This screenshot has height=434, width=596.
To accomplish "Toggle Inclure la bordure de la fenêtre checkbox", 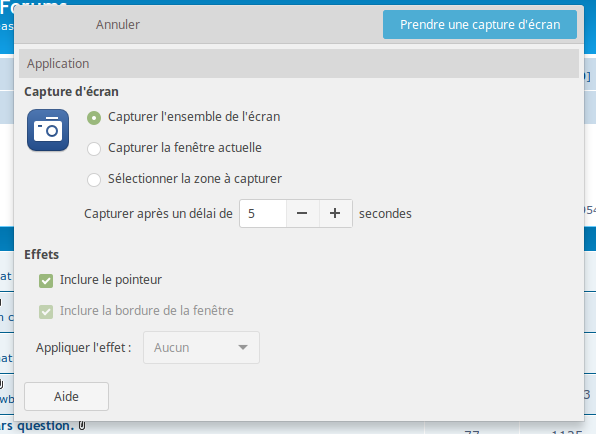I will tap(46, 312).
